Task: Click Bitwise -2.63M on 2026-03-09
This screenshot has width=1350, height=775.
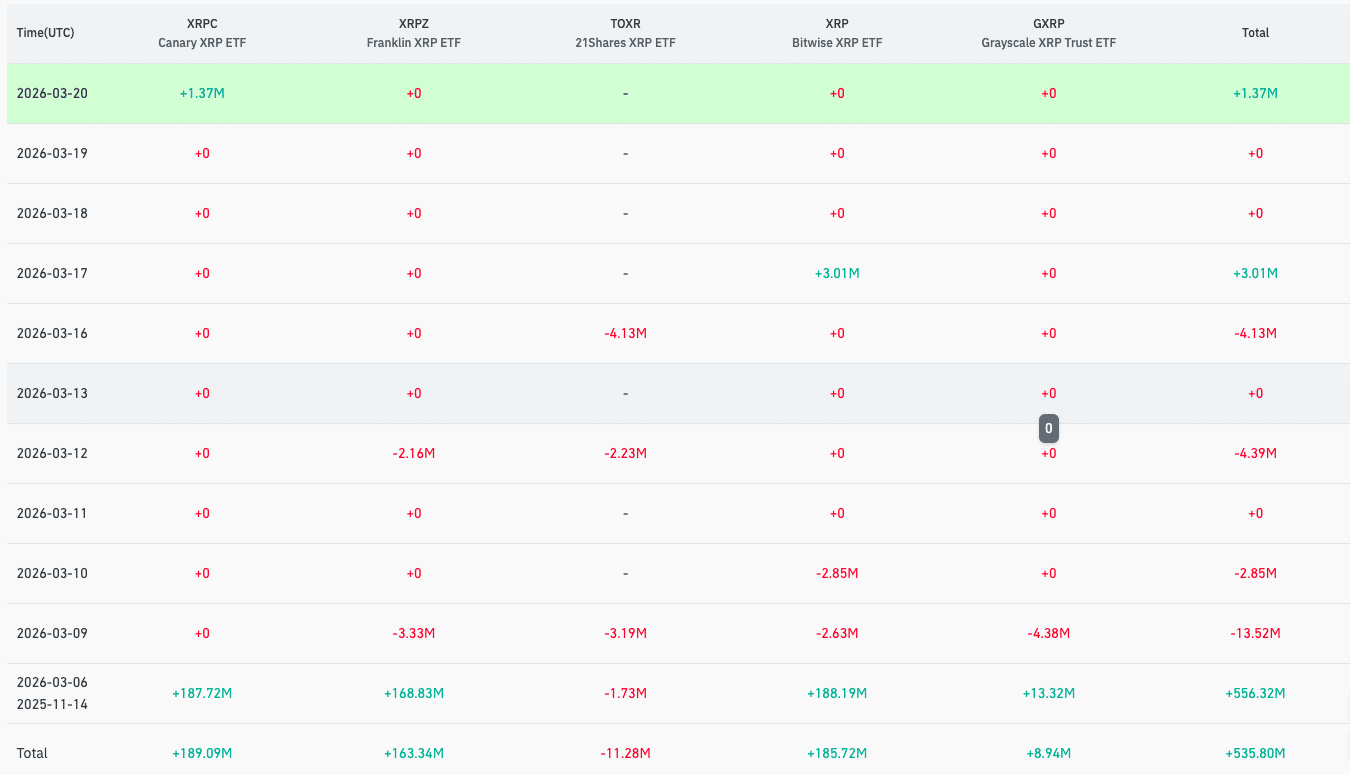Action: pos(837,633)
